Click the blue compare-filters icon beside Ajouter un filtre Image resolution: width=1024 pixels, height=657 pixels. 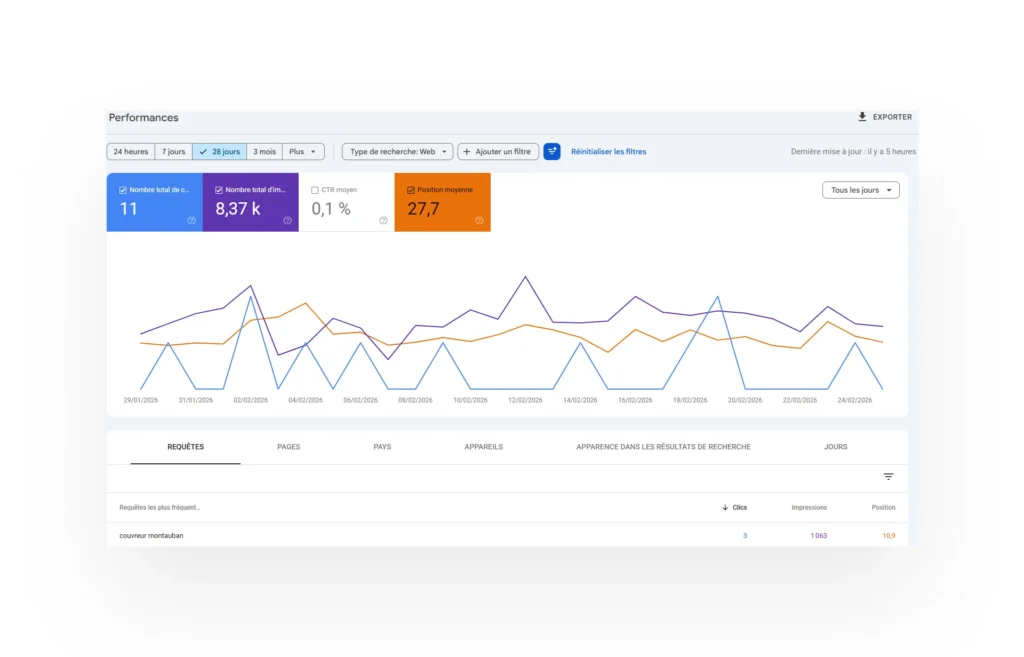tap(552, 151)
